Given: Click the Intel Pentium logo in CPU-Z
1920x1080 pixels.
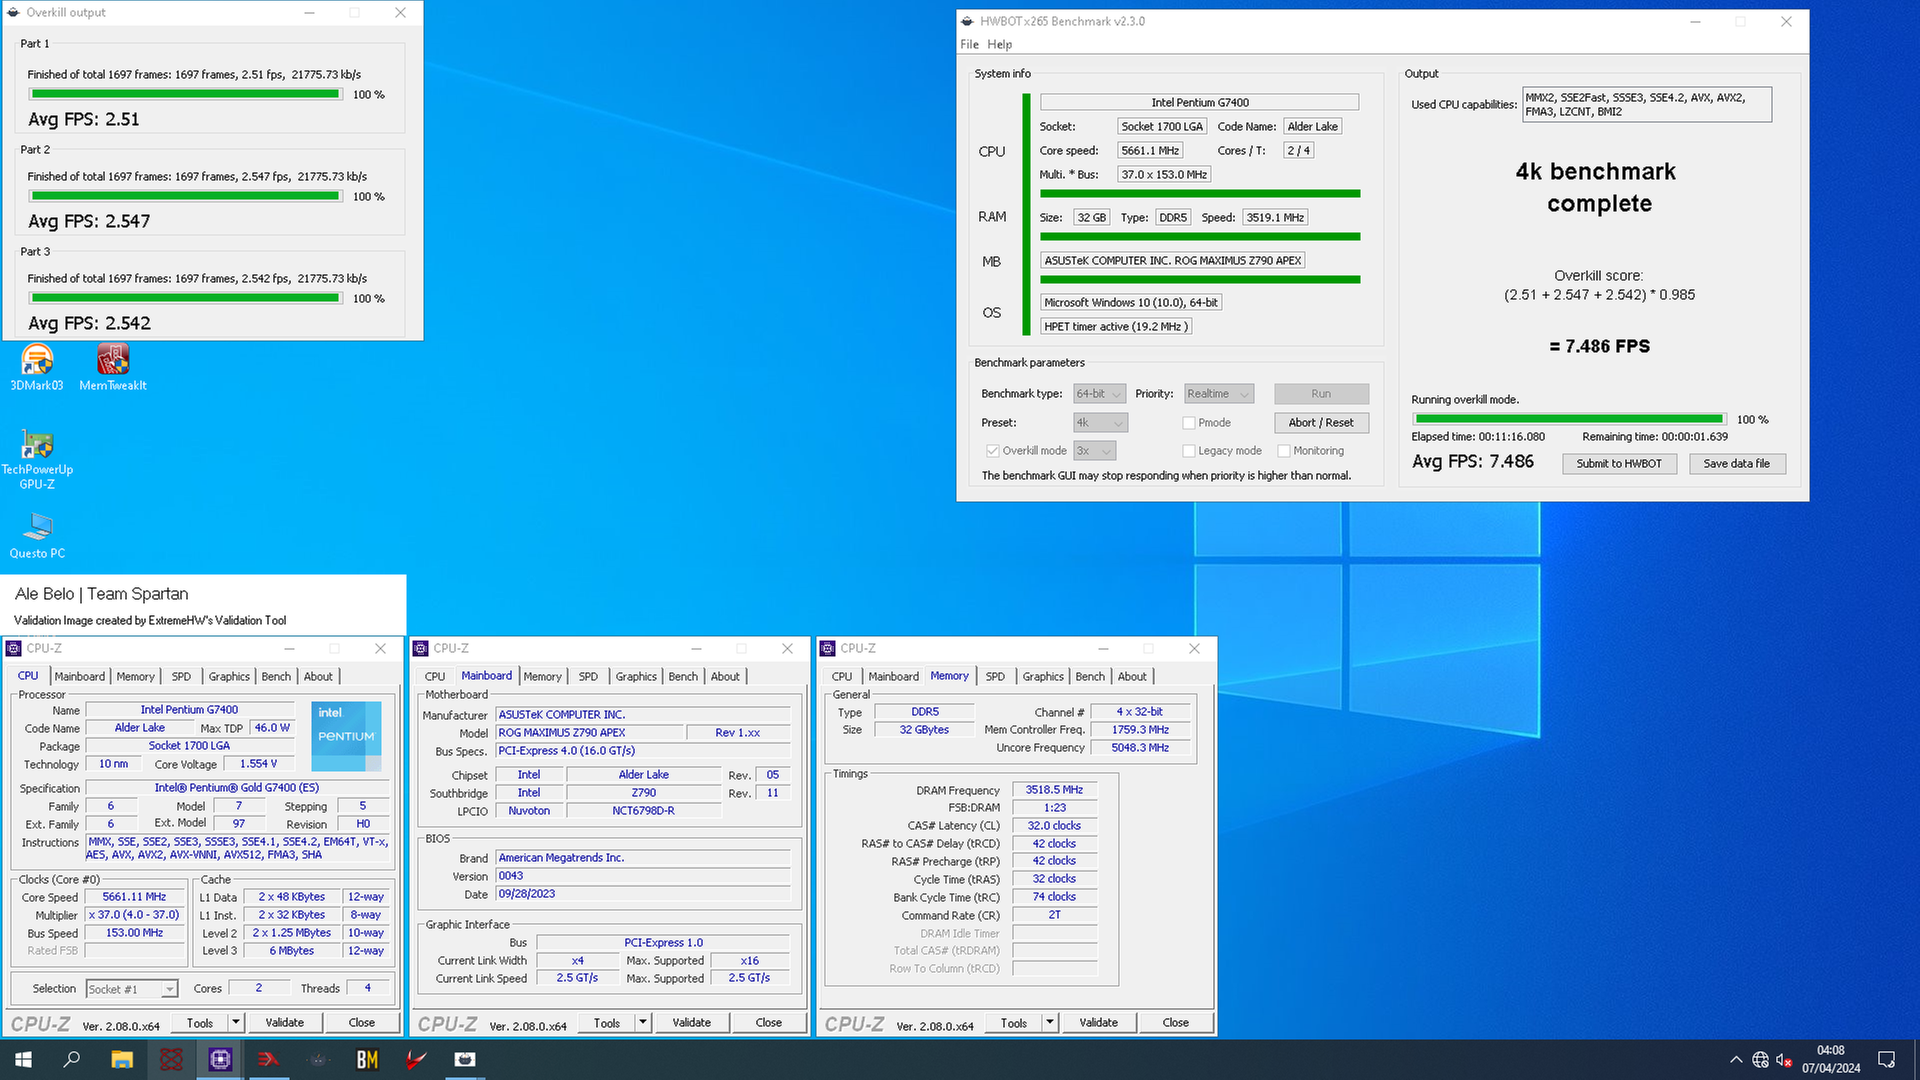Looking at the screenshot, I should [x=346, y=737].
